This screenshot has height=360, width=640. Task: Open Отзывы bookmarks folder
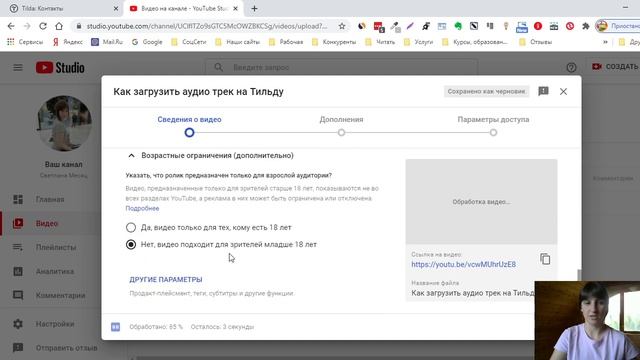[x=536, y=42]
